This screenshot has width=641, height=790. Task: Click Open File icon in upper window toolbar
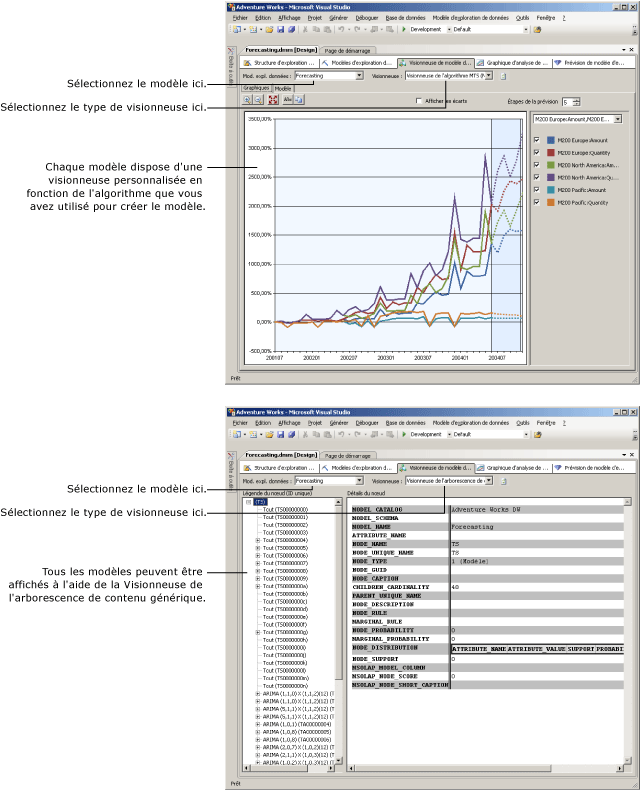click(x=270, y=30)
